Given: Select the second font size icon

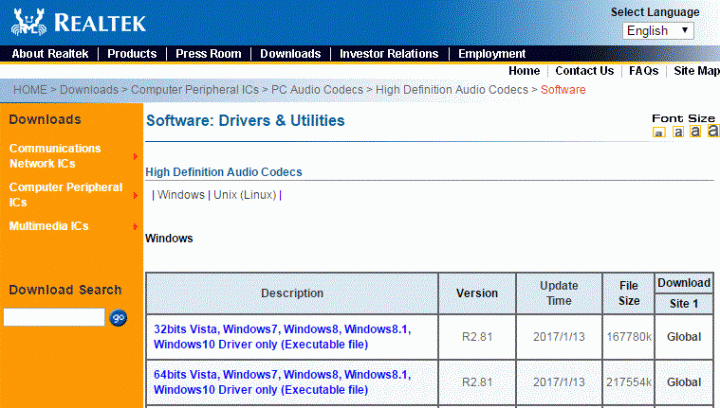Looking at the screenshot, I should coord(678,132).
